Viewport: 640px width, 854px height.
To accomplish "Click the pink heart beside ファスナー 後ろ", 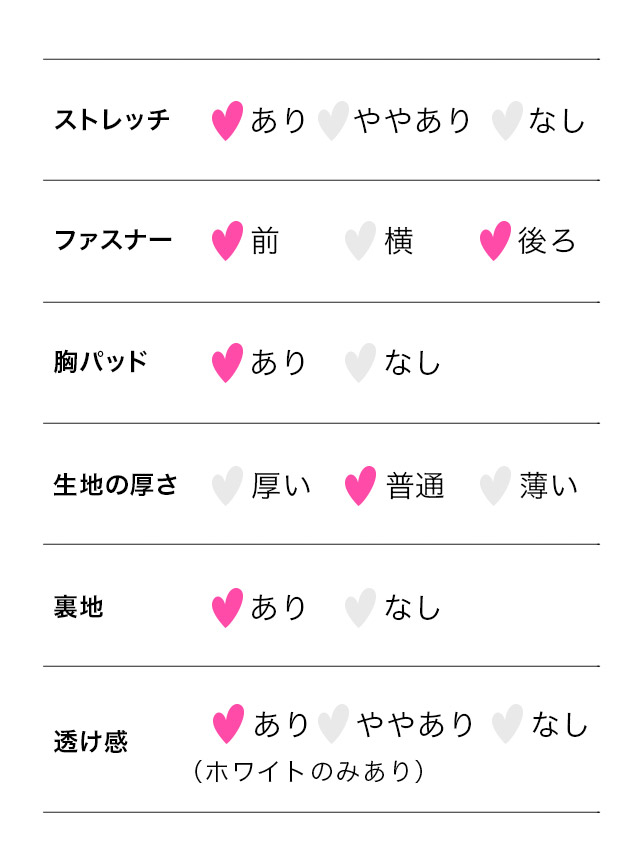I will coord(495,242).
